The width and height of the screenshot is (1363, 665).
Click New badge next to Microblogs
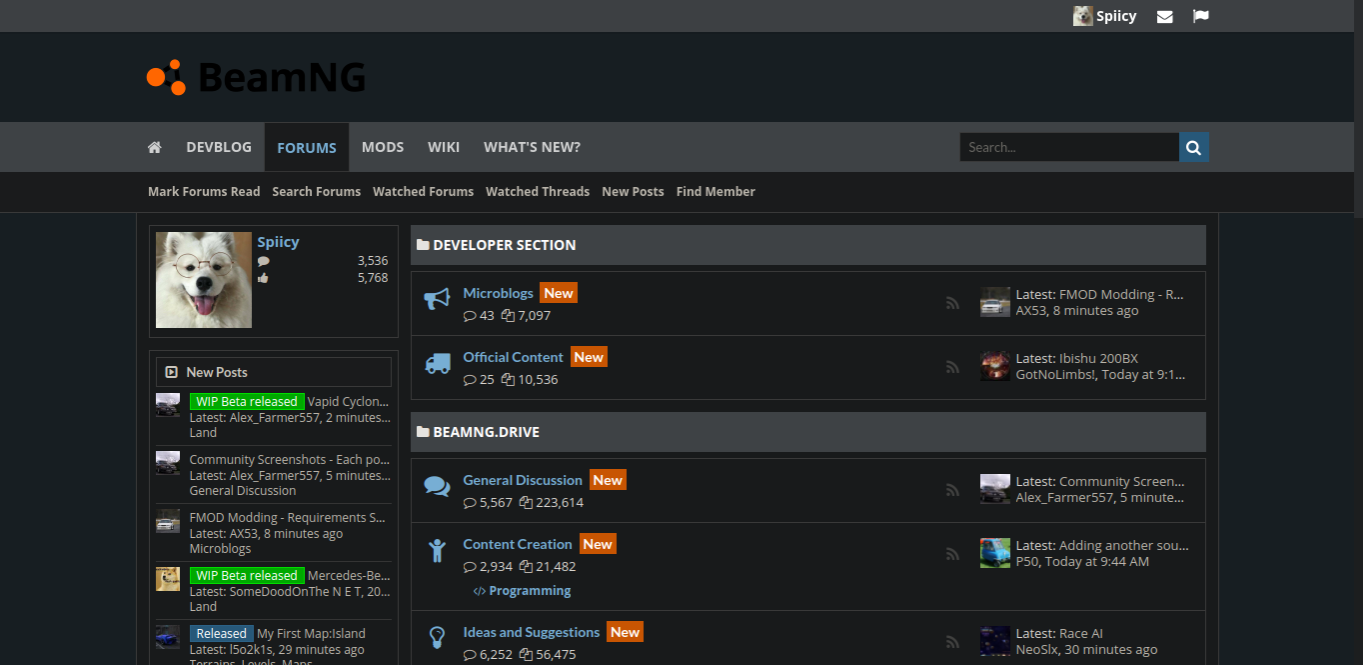[559, 293]
